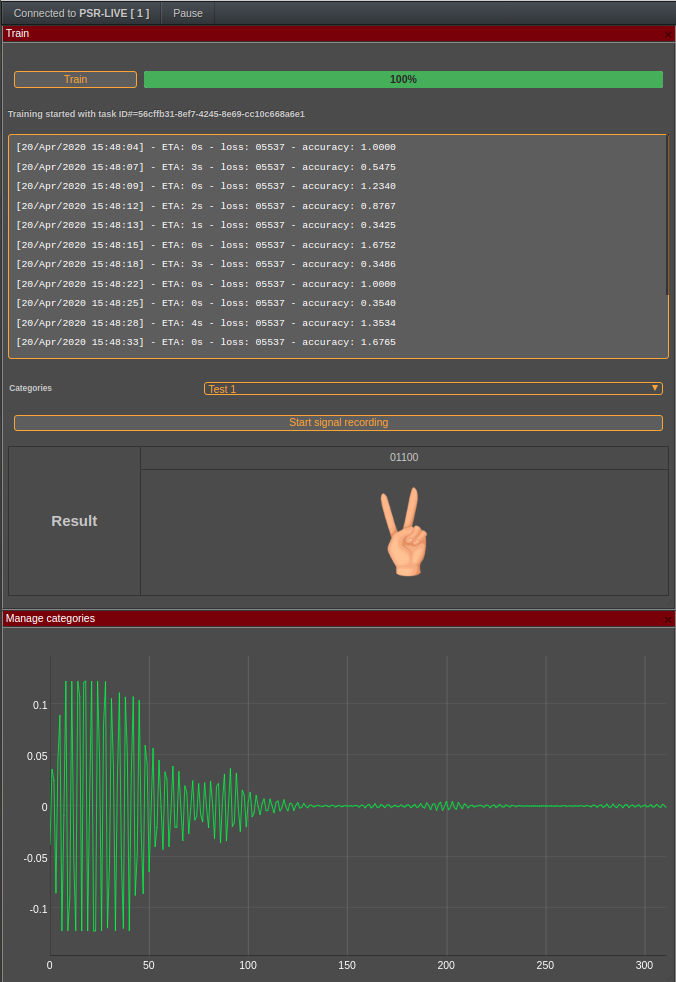Image resolution: width=676 pixels, height=982 pixels.
Task: Close the Manage categories panel
Action: coord(668,619)
